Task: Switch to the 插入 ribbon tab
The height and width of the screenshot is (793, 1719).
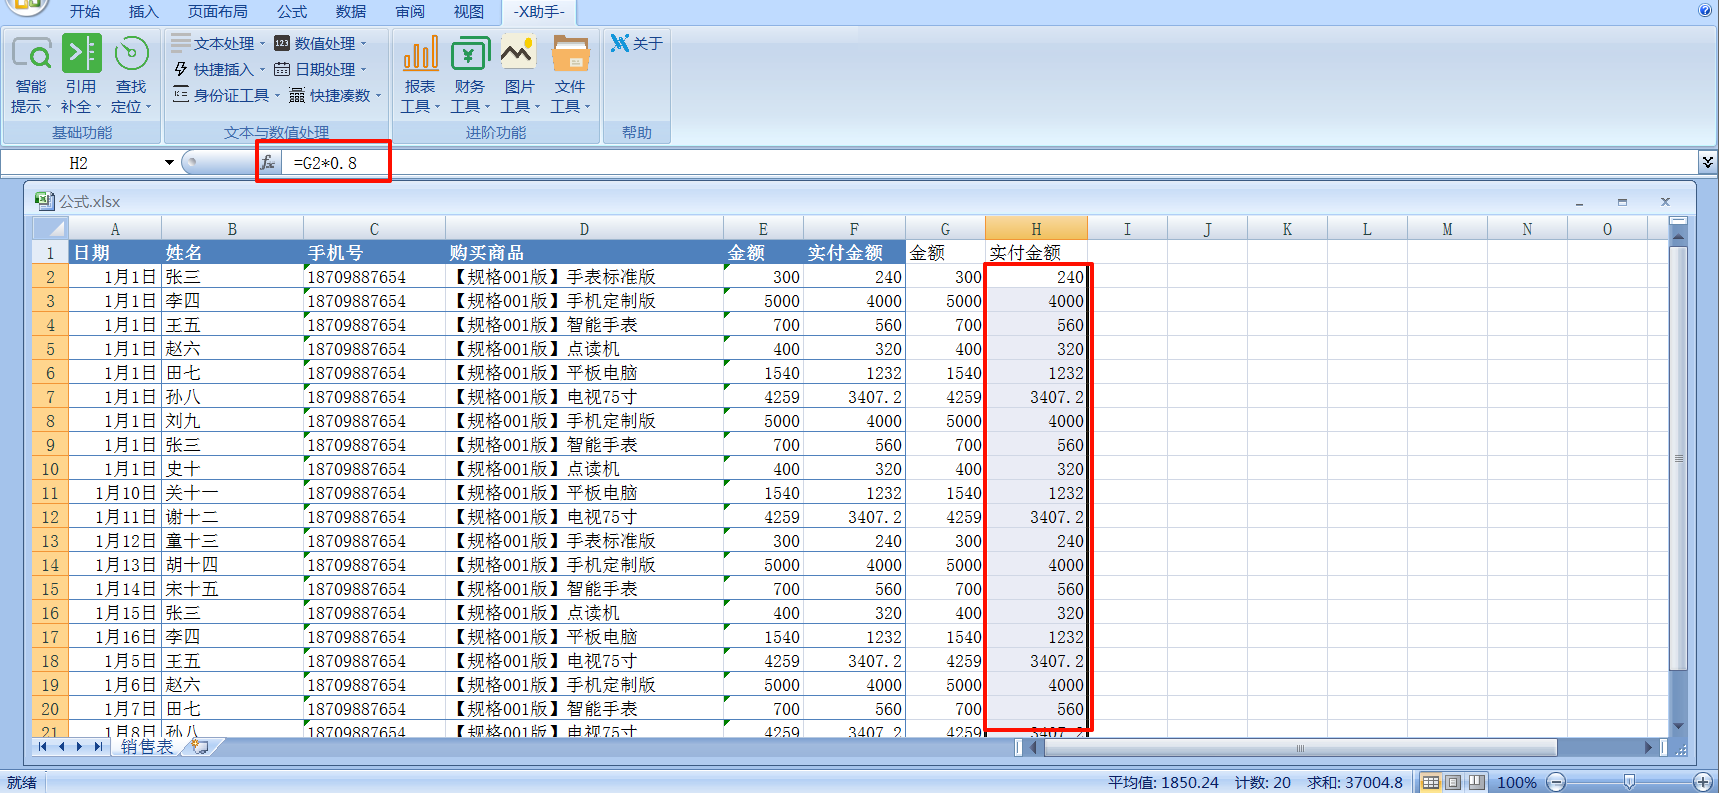Action: pos(144,11)
